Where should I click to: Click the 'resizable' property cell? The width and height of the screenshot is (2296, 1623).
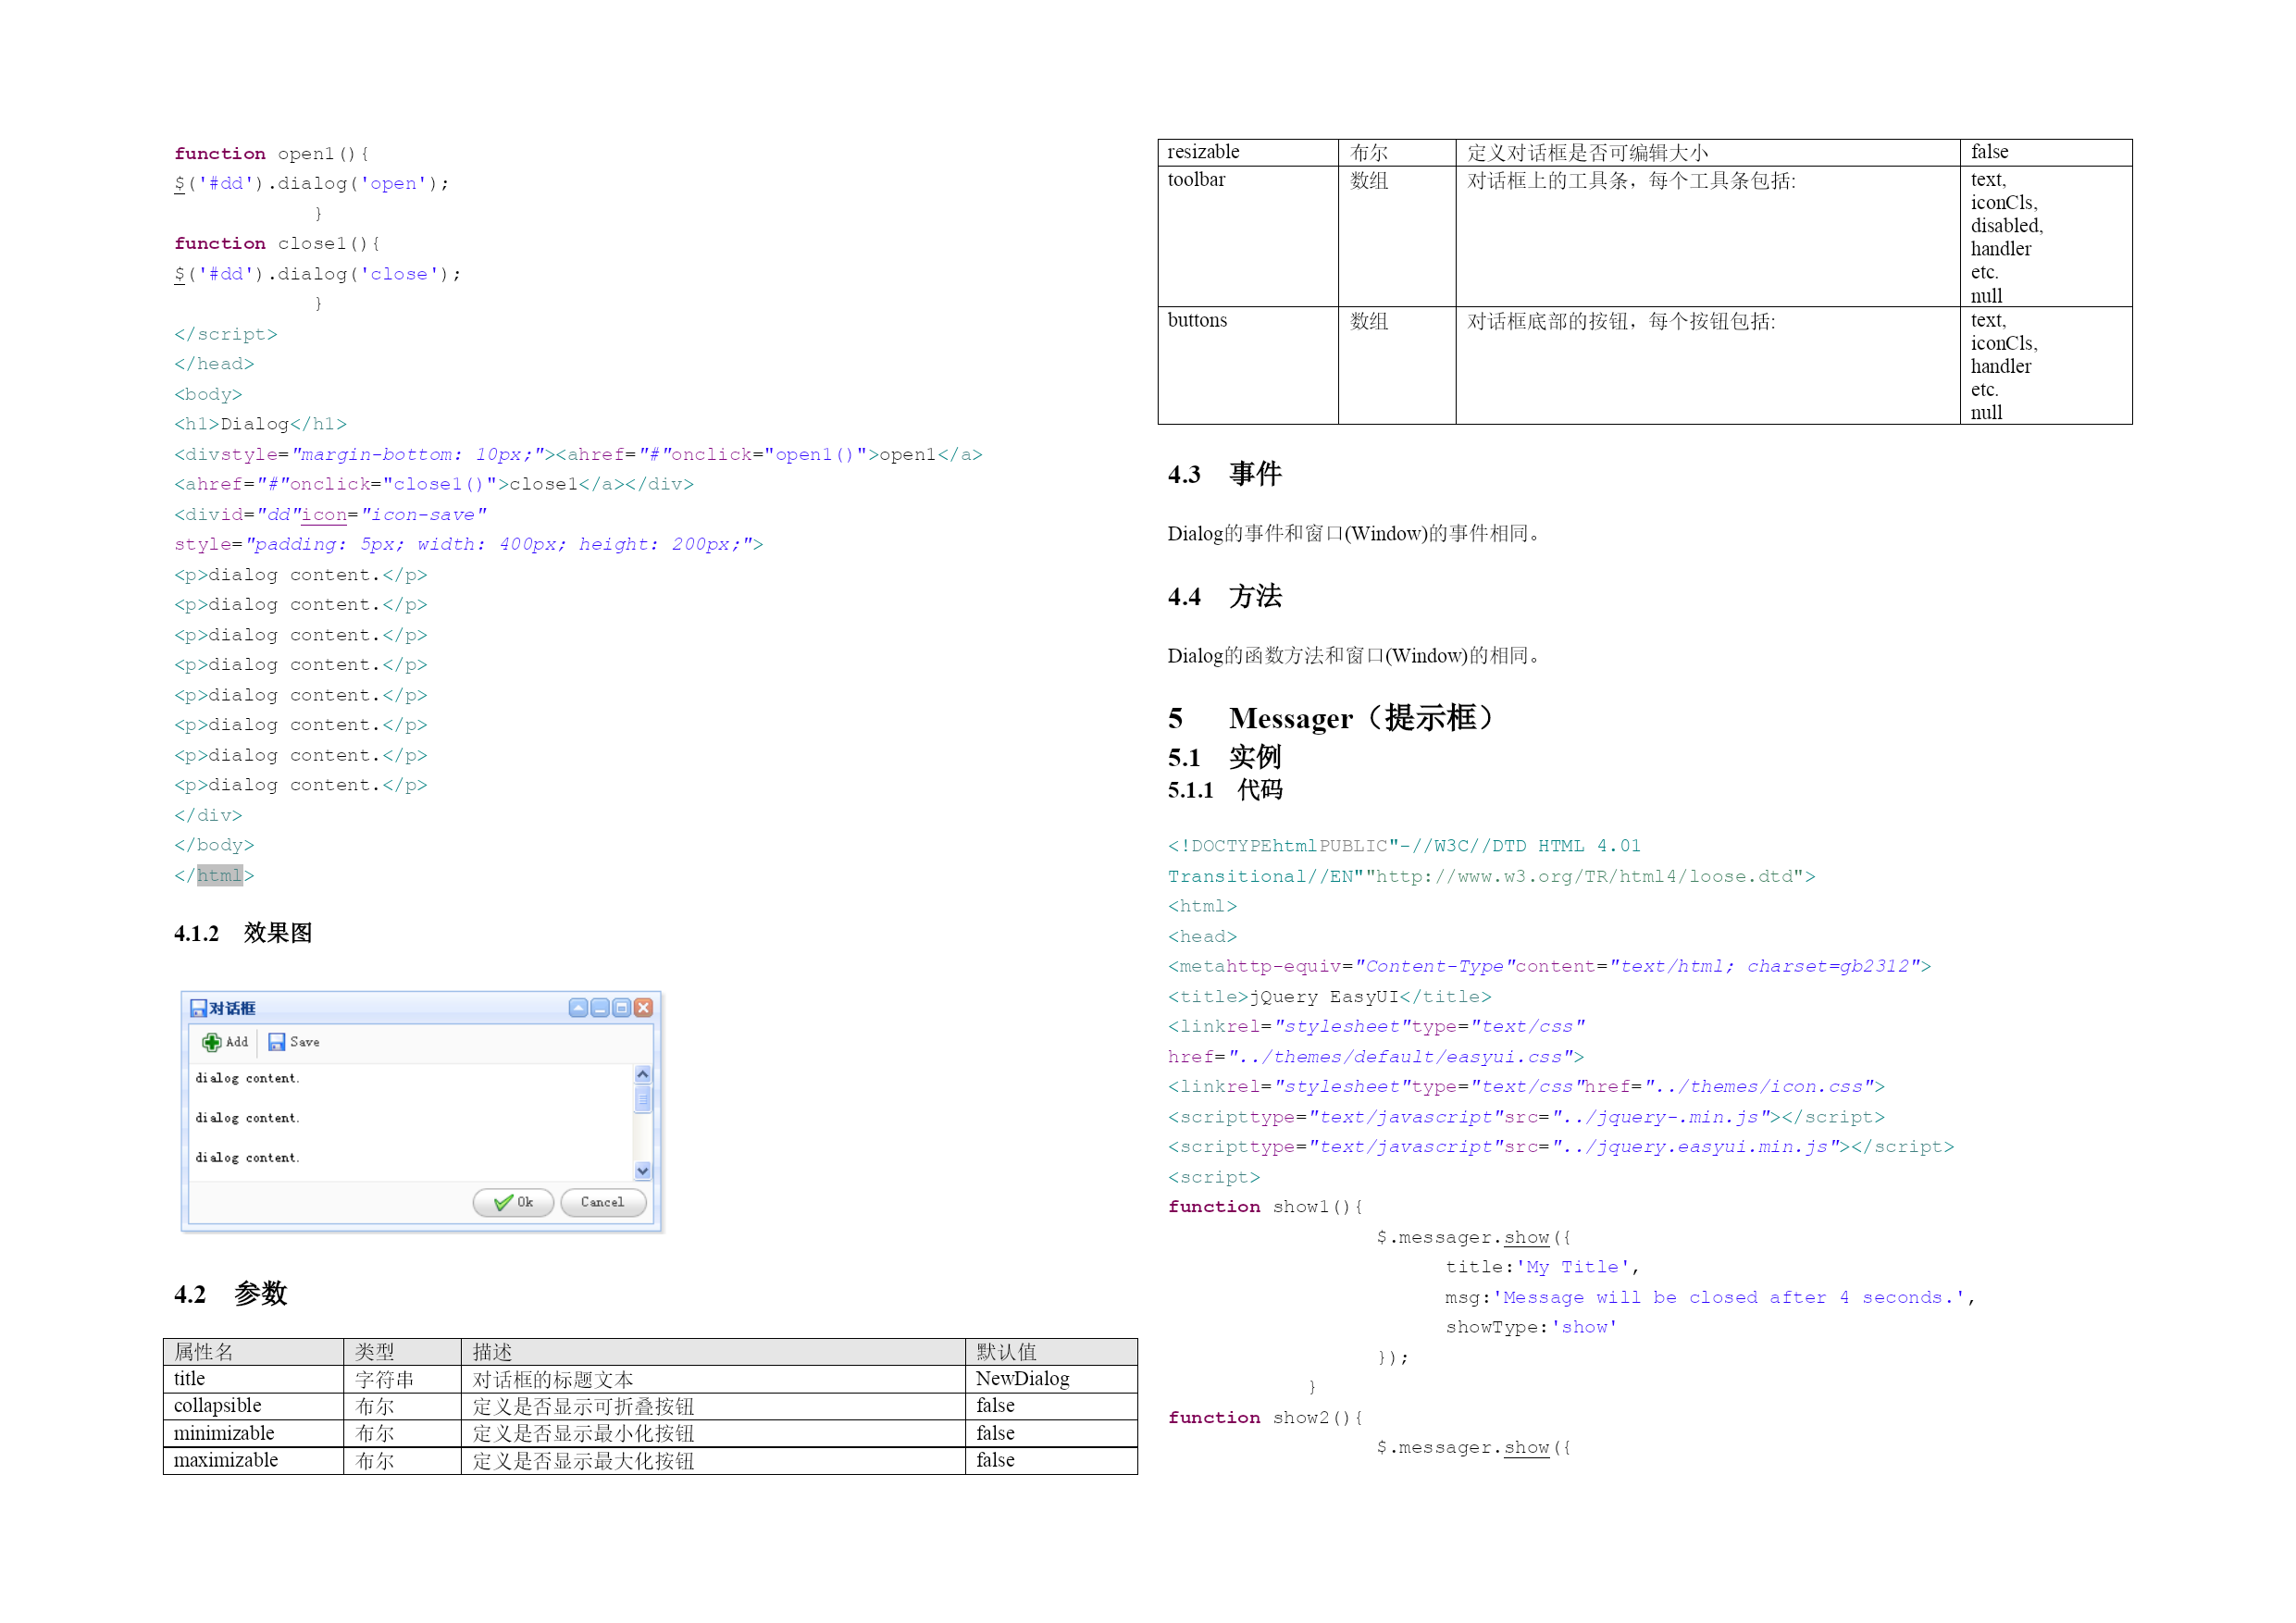[x=1248, y=152]
